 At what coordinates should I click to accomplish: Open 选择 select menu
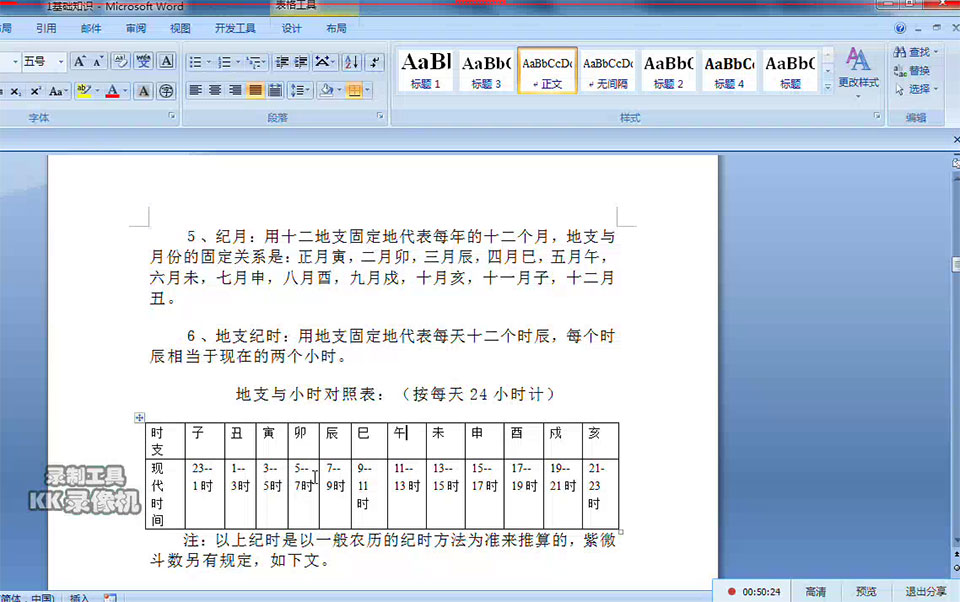916,89
